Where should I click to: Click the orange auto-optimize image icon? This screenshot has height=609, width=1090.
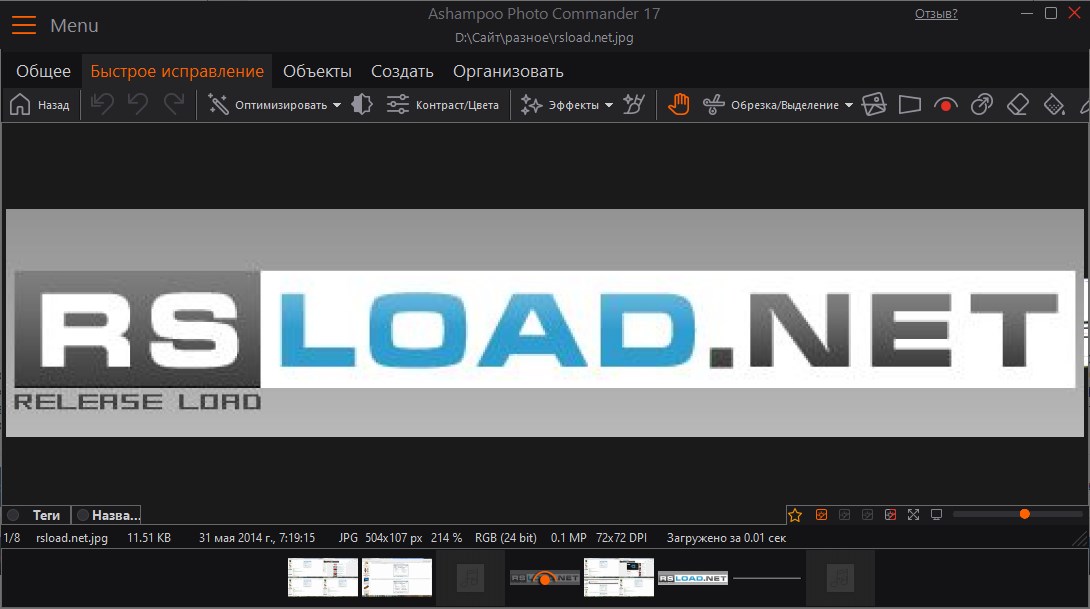click(821, 515)
